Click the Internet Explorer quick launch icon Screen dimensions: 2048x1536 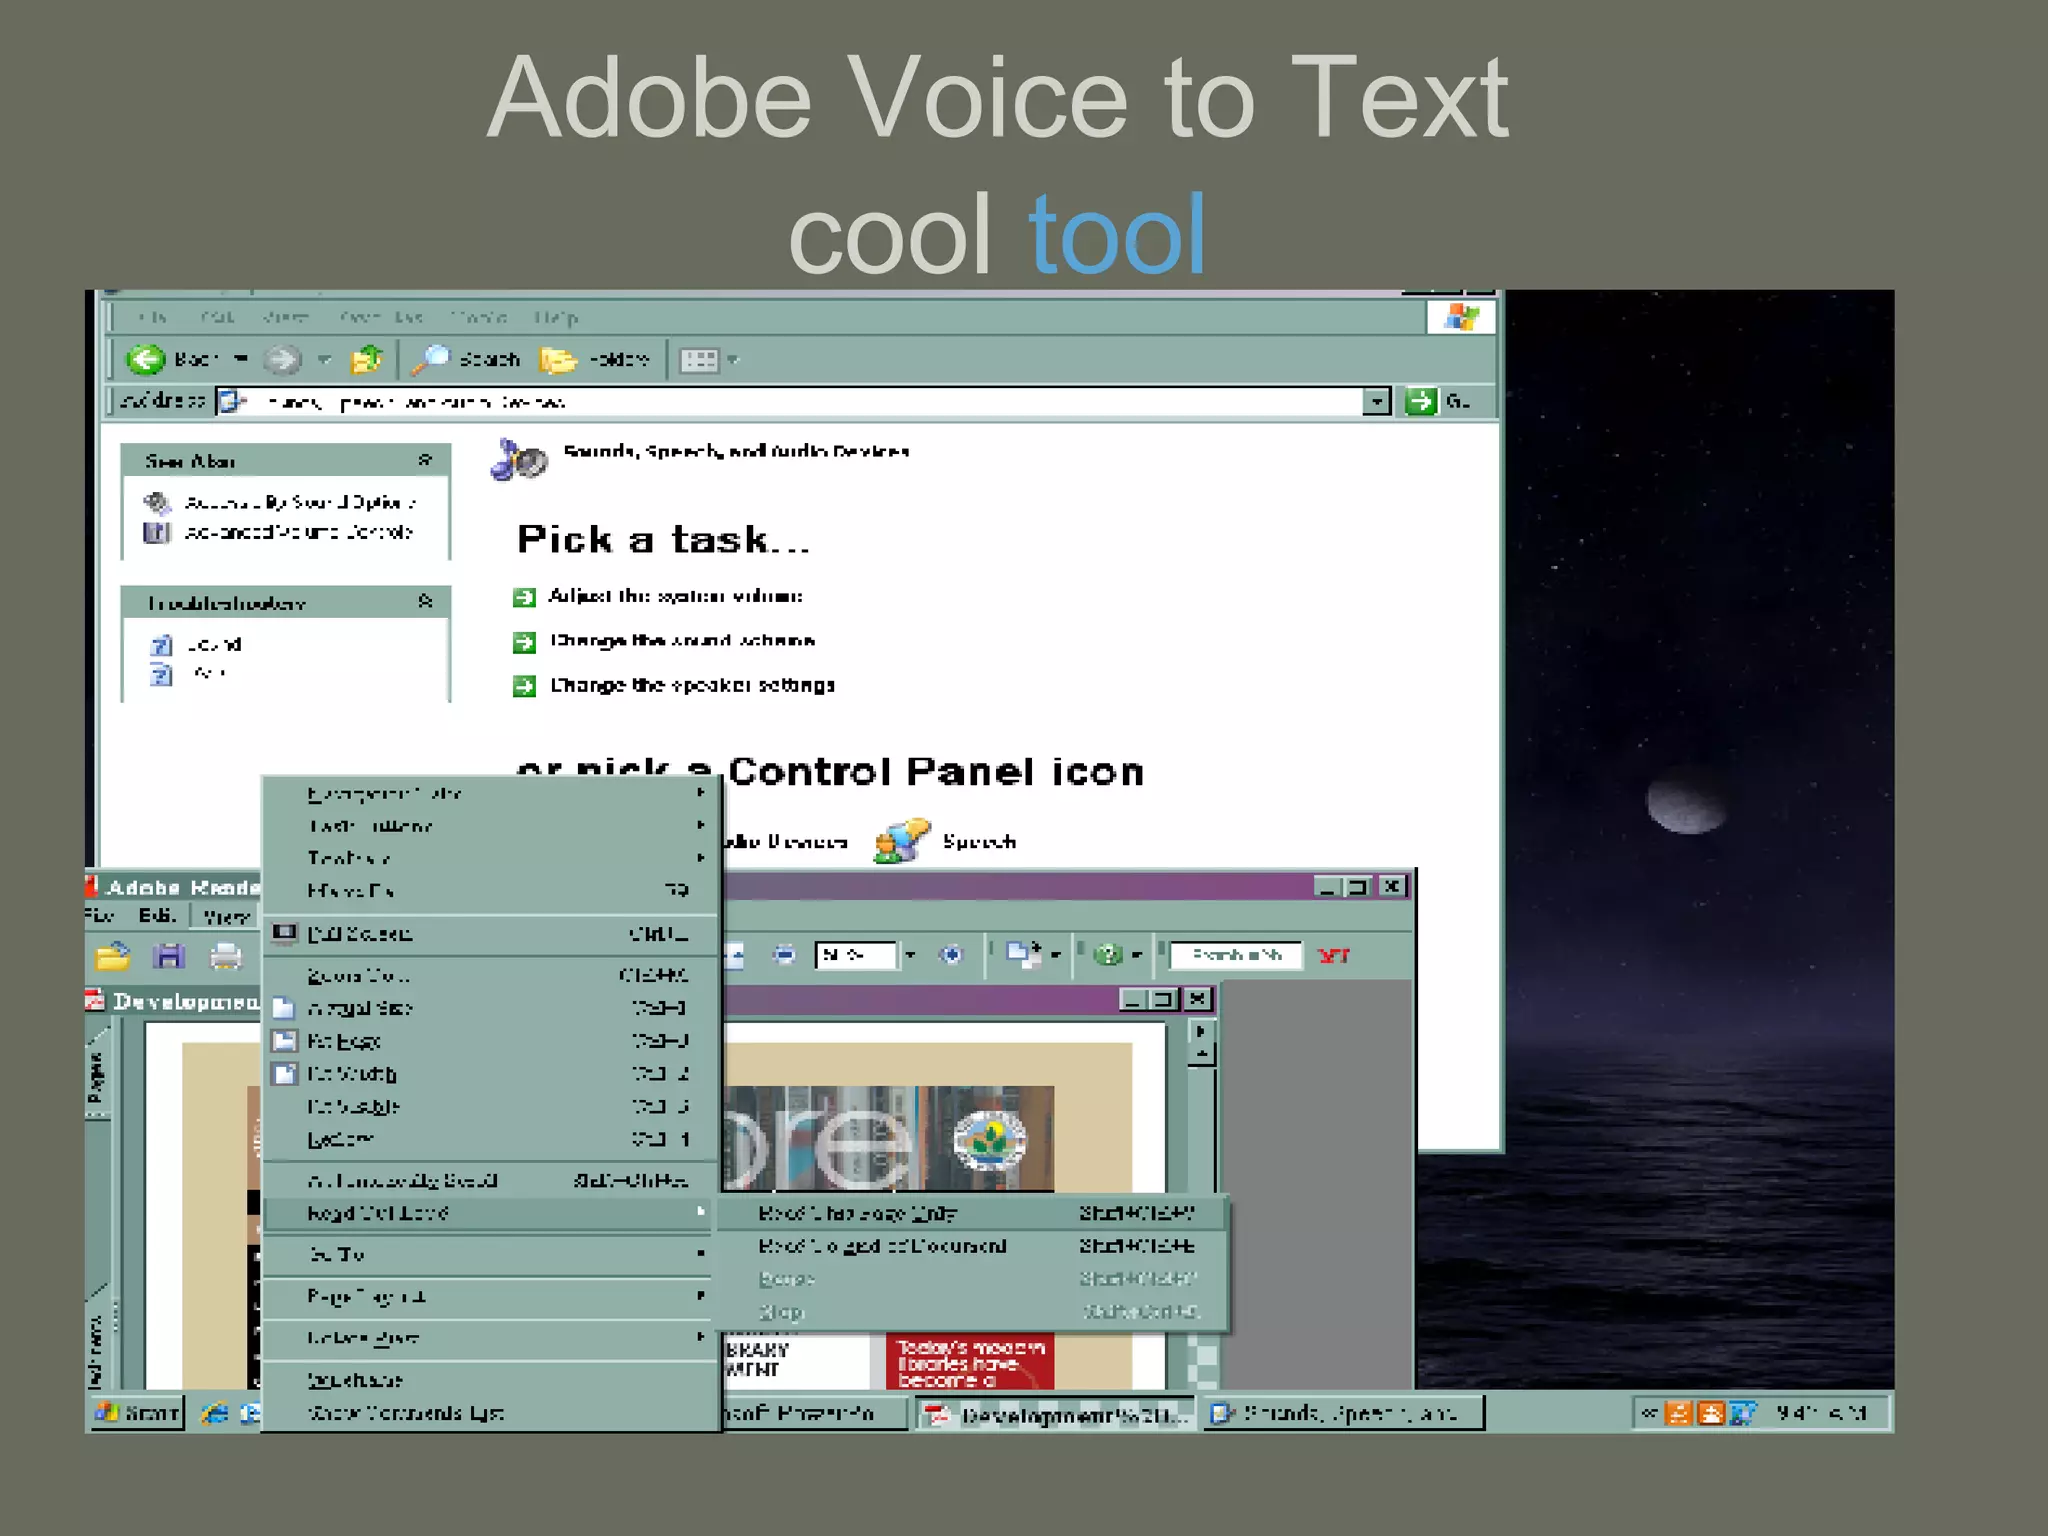(x=214, y=1413)
